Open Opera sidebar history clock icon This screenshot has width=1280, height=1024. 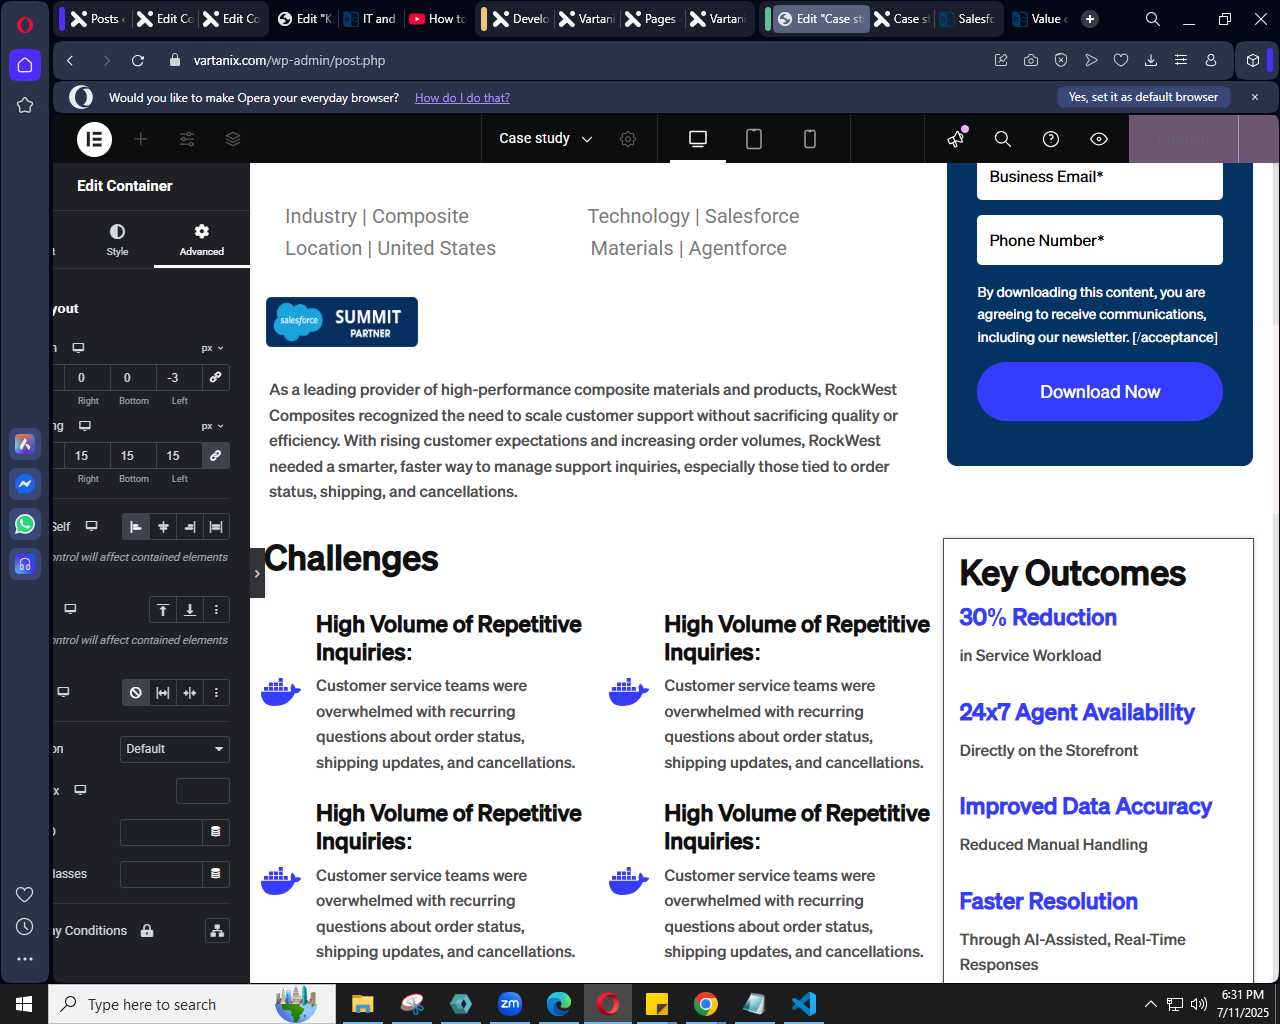[x=25, y=927]
